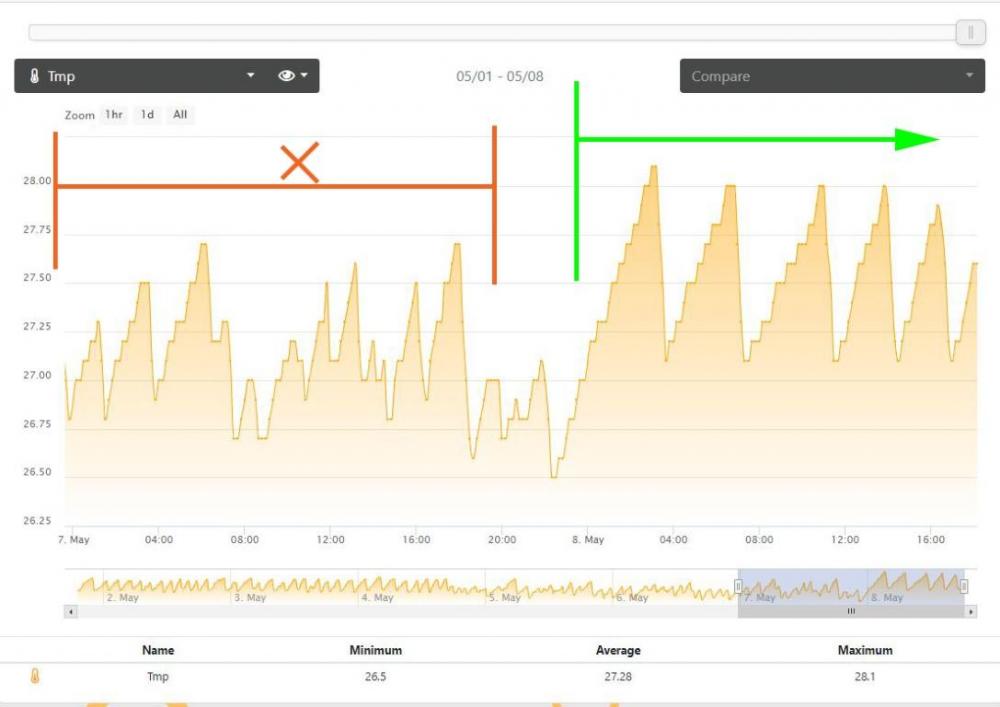Click the top slider handle
The height and width of the screenshot is (707, 1000).
pyautogui.click(x=971, y=32)
